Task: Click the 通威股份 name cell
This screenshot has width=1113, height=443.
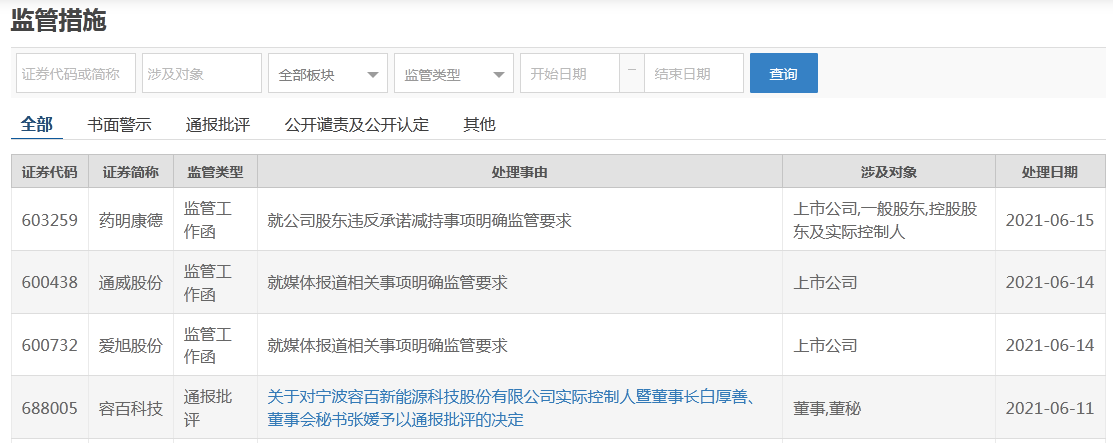Action: point(131,283)
